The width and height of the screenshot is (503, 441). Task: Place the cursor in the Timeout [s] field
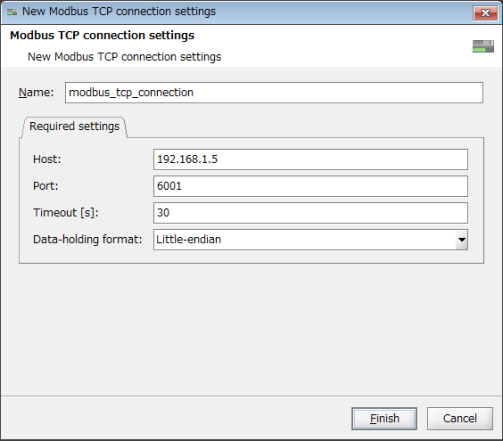(310, 213)
